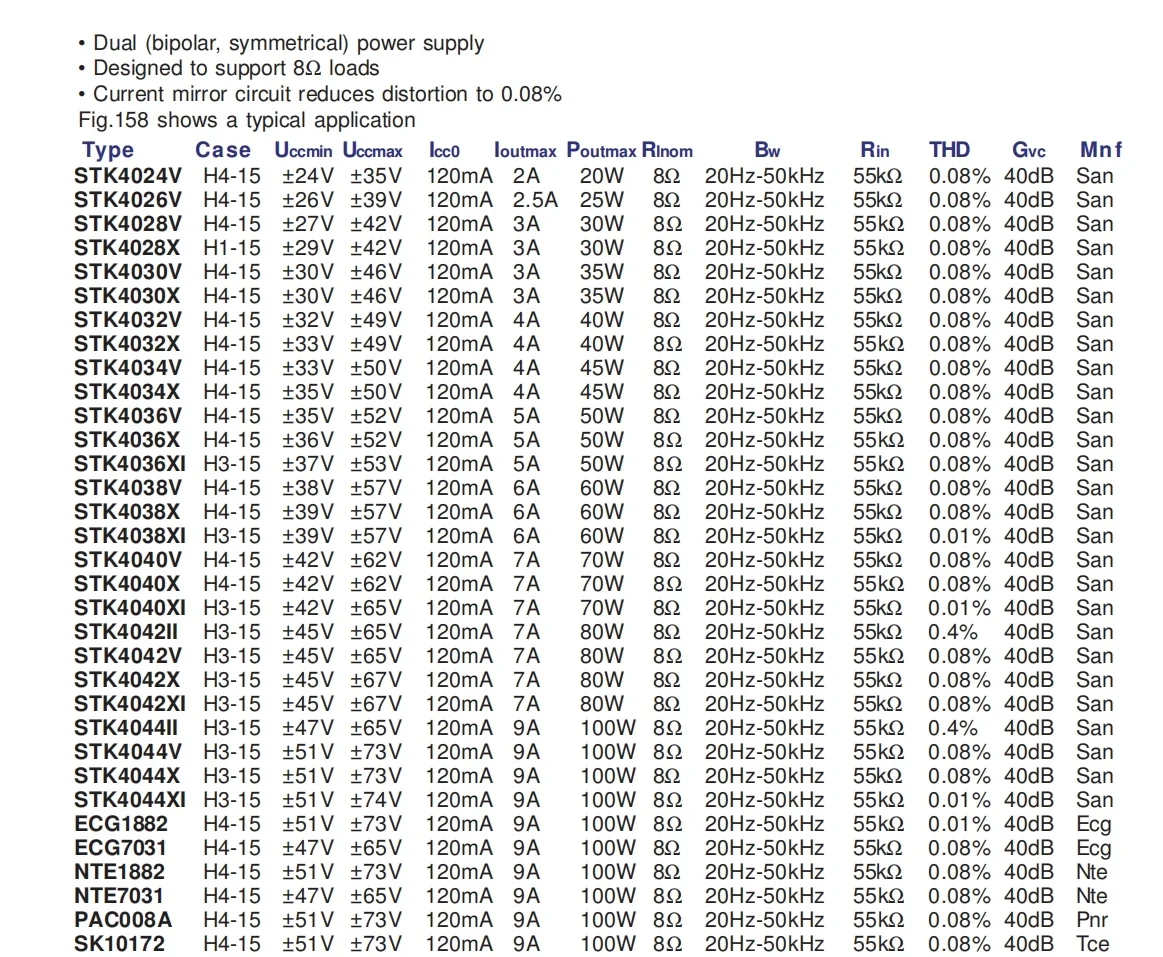The image size is (1163, 957).
Task: Click the 'Current mirror circuit reduces distortion' bullet
Action: click(x=320, y=94)
